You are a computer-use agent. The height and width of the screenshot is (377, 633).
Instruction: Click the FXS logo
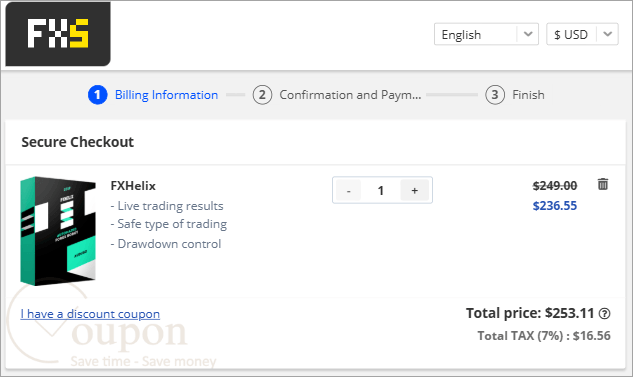pyautogui.click(x=58, y=34)
